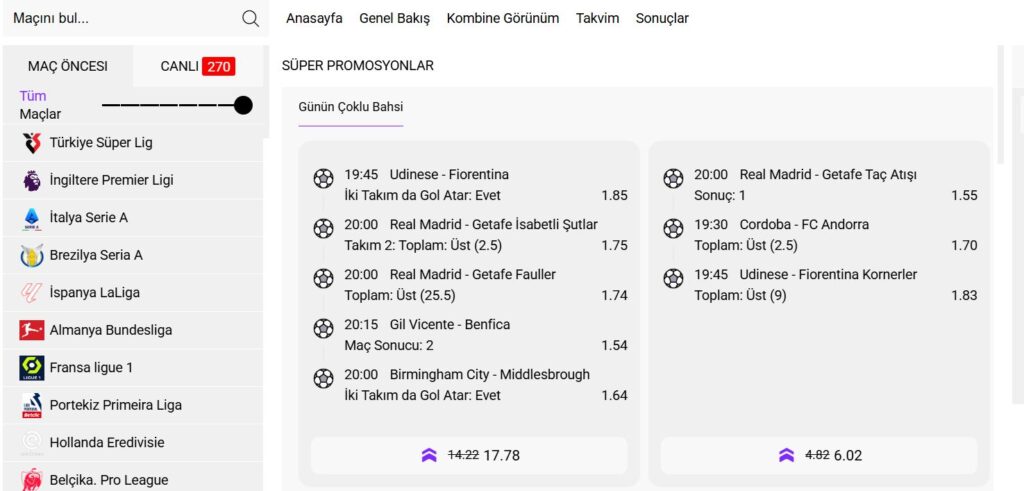This screenshot has width=1024, height=491.
Task: Choose the Brezilya Seria A logo
Action: click(32, 255)
